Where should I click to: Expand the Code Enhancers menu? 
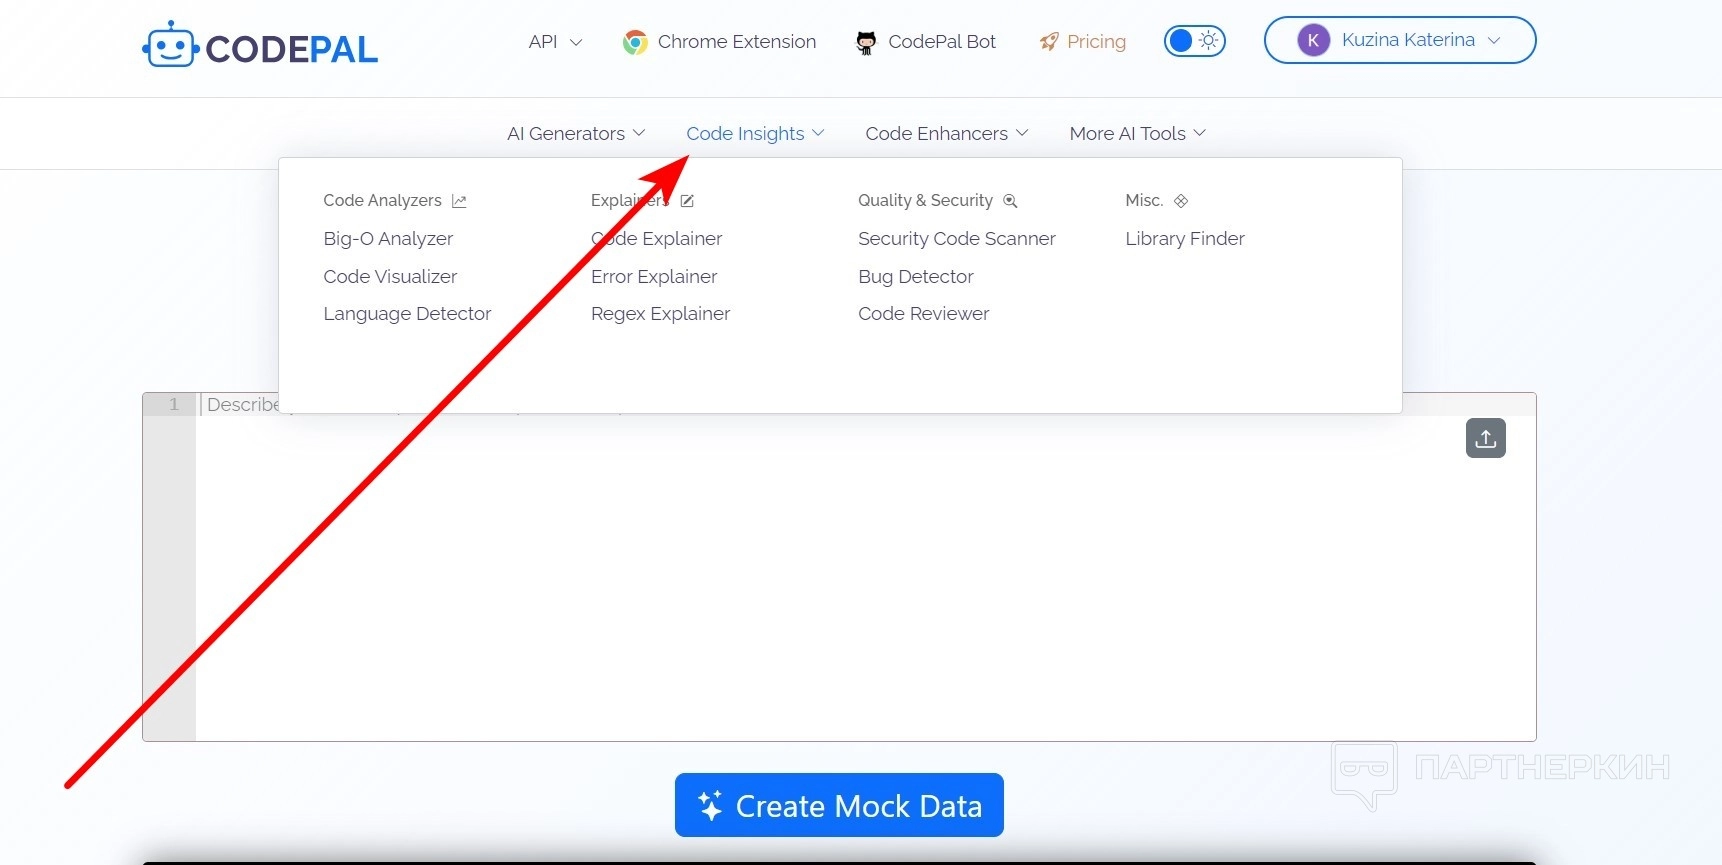[x=947, y=134]
